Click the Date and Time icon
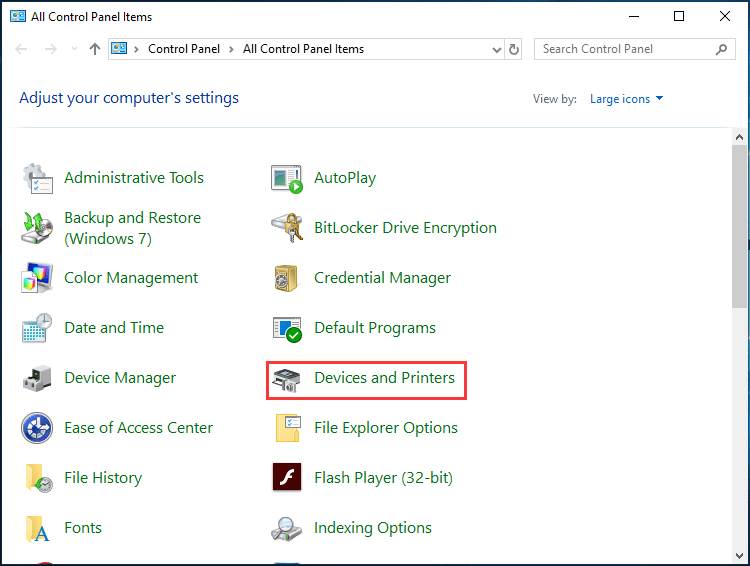Viewport: 750px width, 566px height. 37,328
